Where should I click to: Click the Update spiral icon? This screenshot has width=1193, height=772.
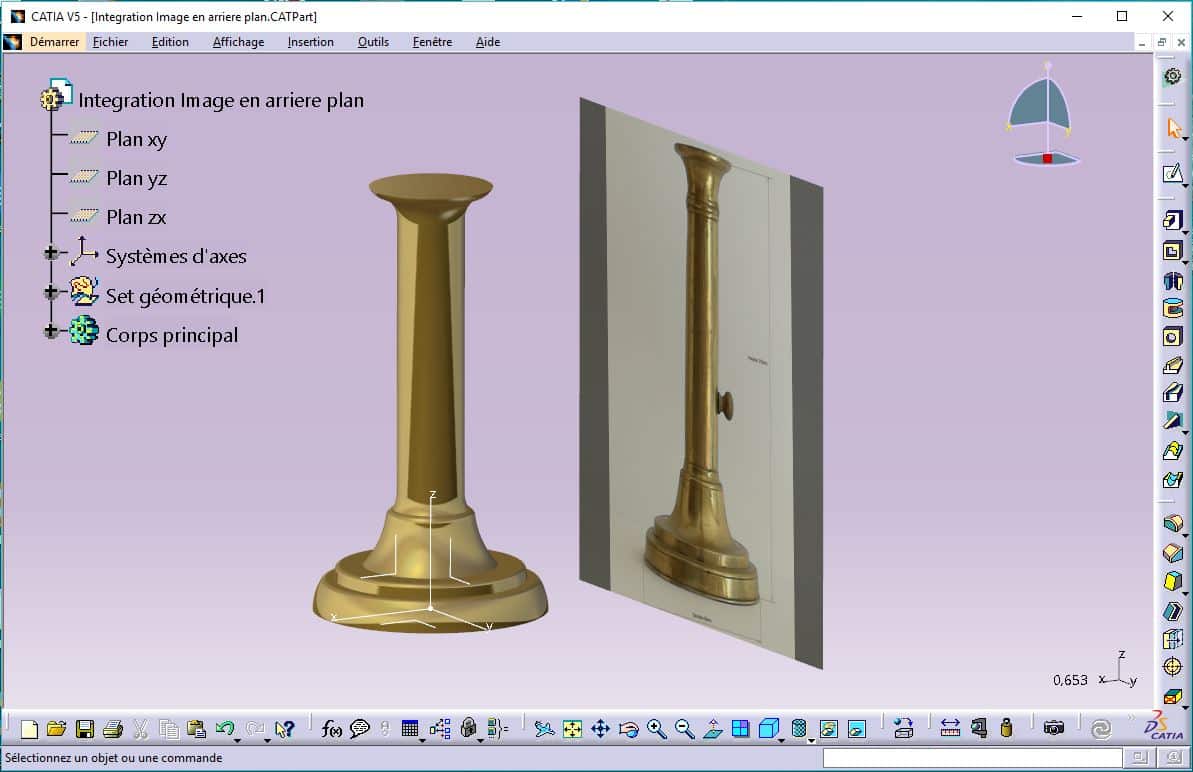[1100, 729]
